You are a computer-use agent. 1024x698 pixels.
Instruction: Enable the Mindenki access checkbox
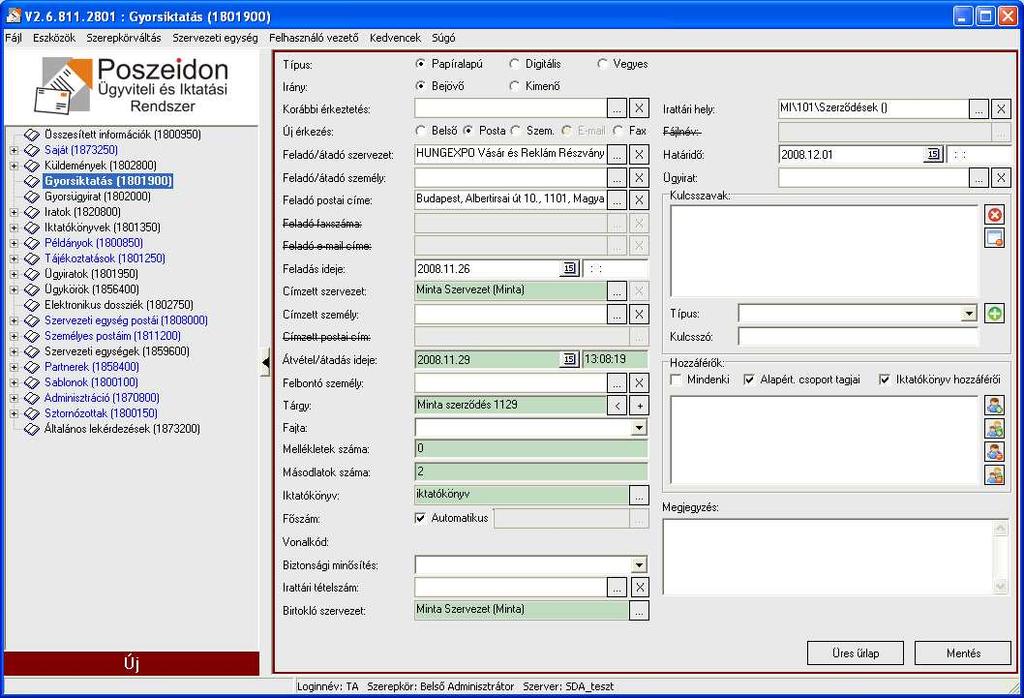click(676, 379)
